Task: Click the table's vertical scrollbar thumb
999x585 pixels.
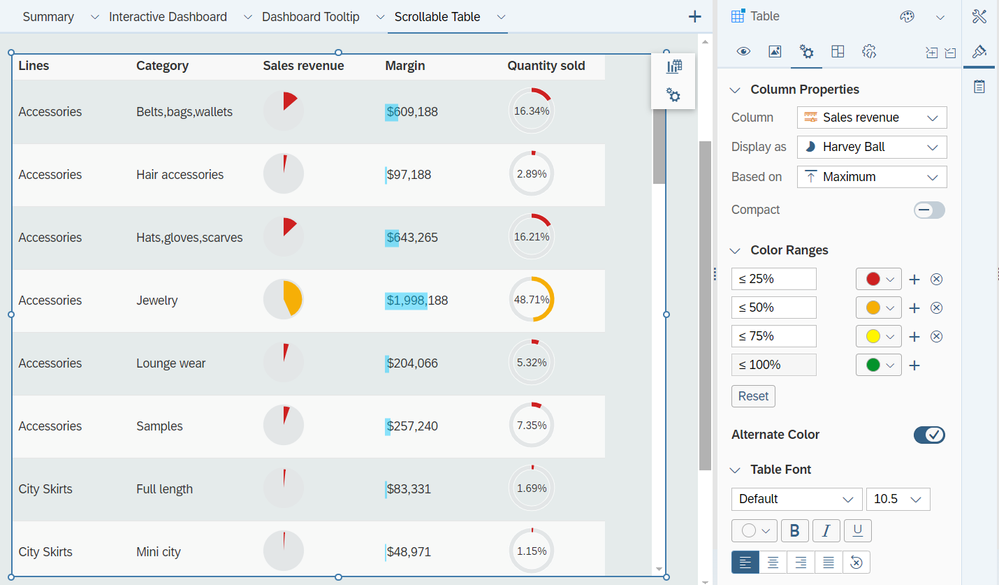Action: click(659, 145)
